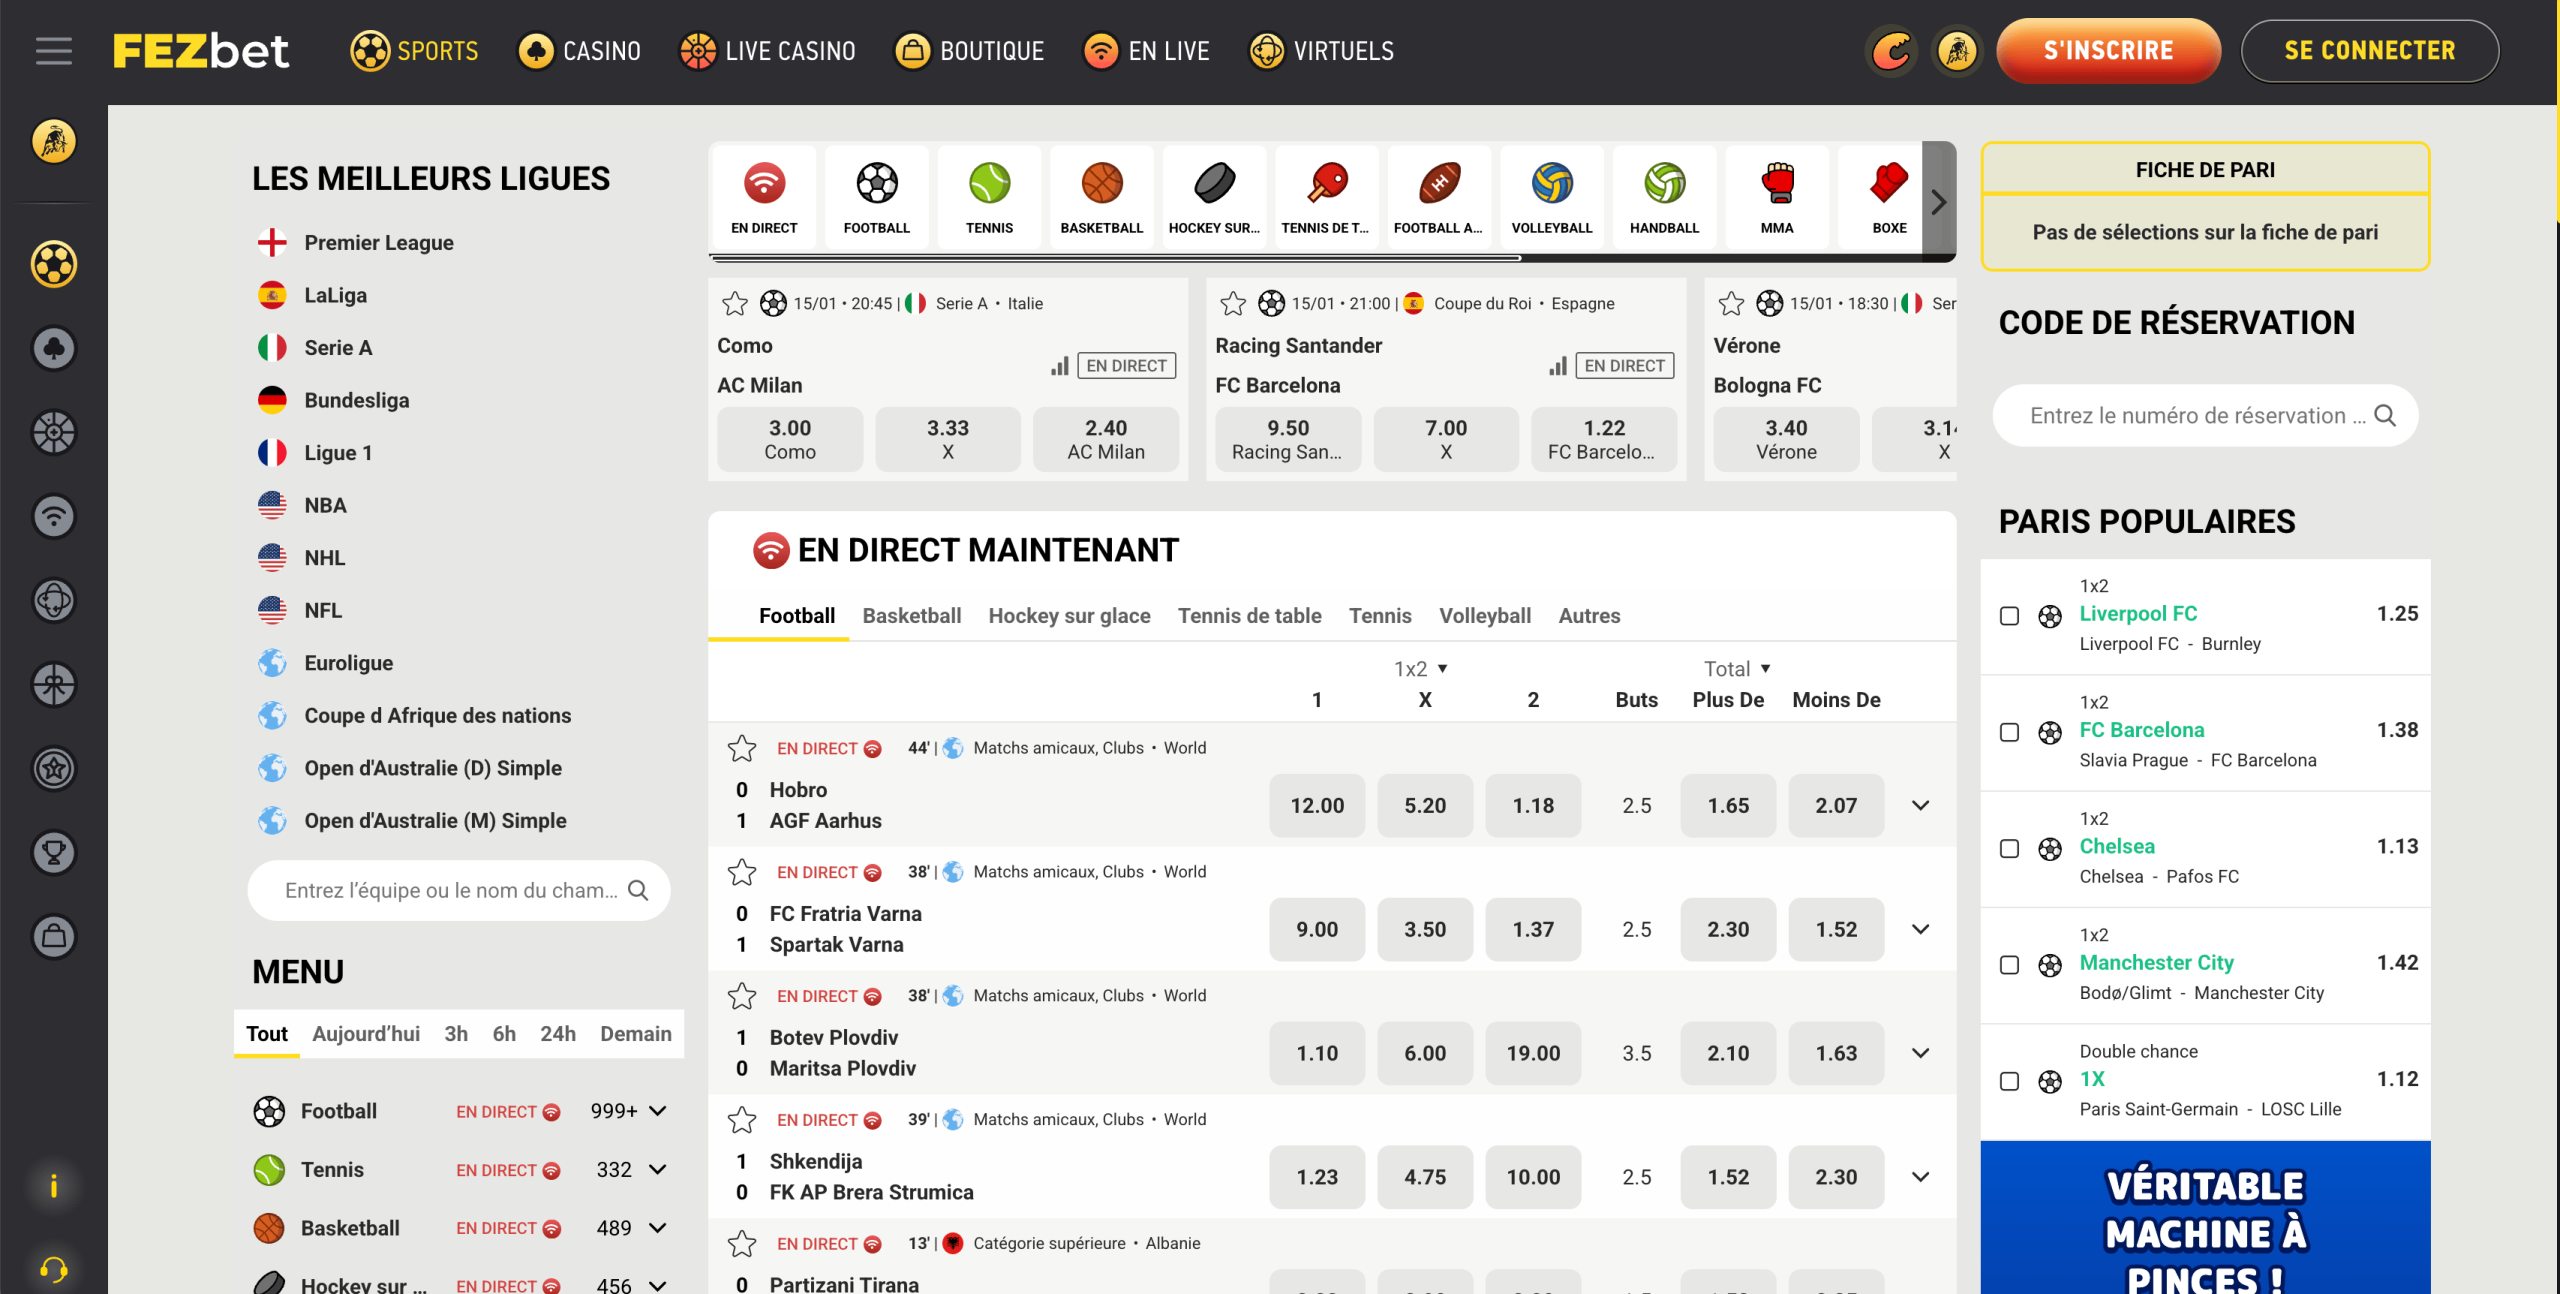Open EN LIVE section in top navigation
This screenshot has width=2560, height=1294.
(x=1146, y=51)
